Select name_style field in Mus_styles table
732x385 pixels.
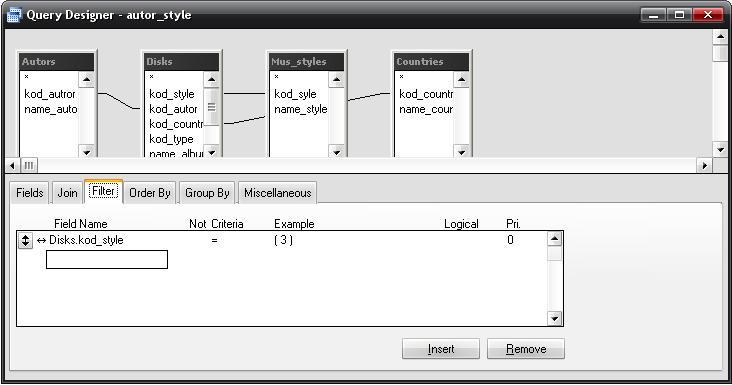coord(301,109)
